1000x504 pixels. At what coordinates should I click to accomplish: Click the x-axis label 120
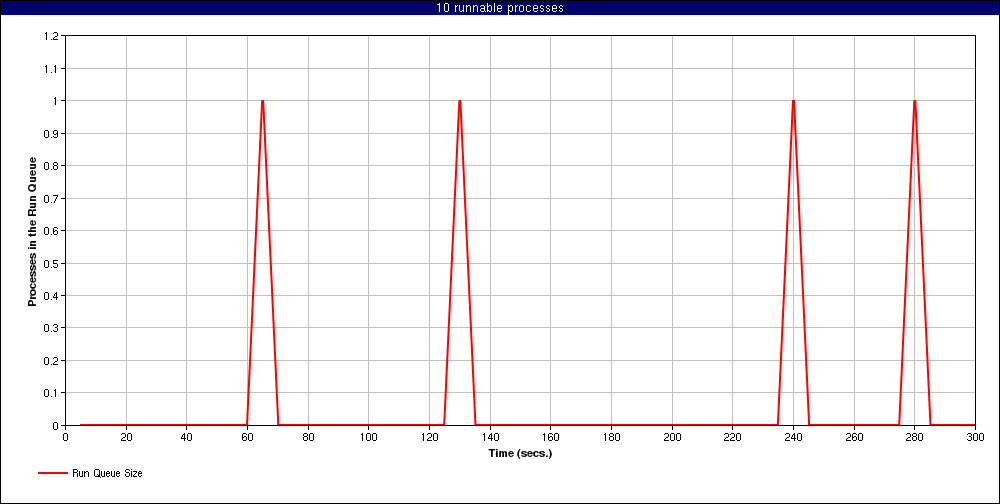coord(429,437)
